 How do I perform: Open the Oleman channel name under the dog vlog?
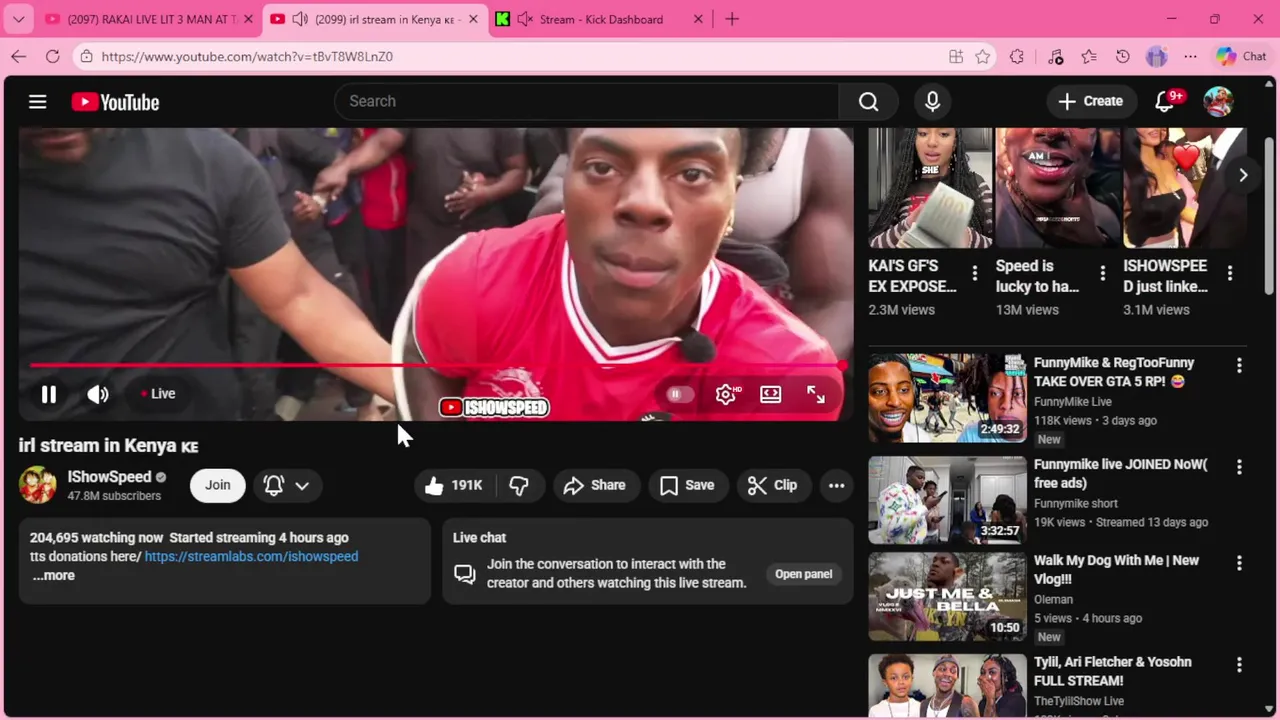[x=1053, y=599]
